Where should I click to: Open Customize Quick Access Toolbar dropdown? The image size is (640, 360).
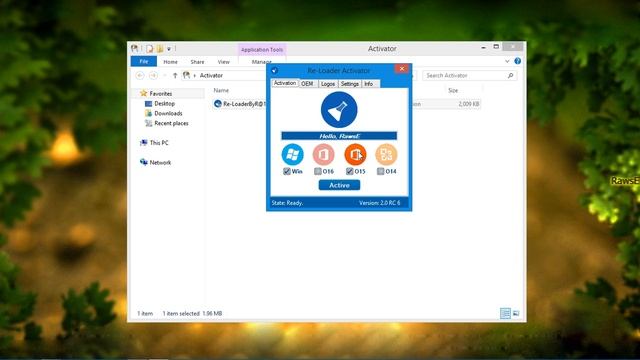tap(169, 49)
